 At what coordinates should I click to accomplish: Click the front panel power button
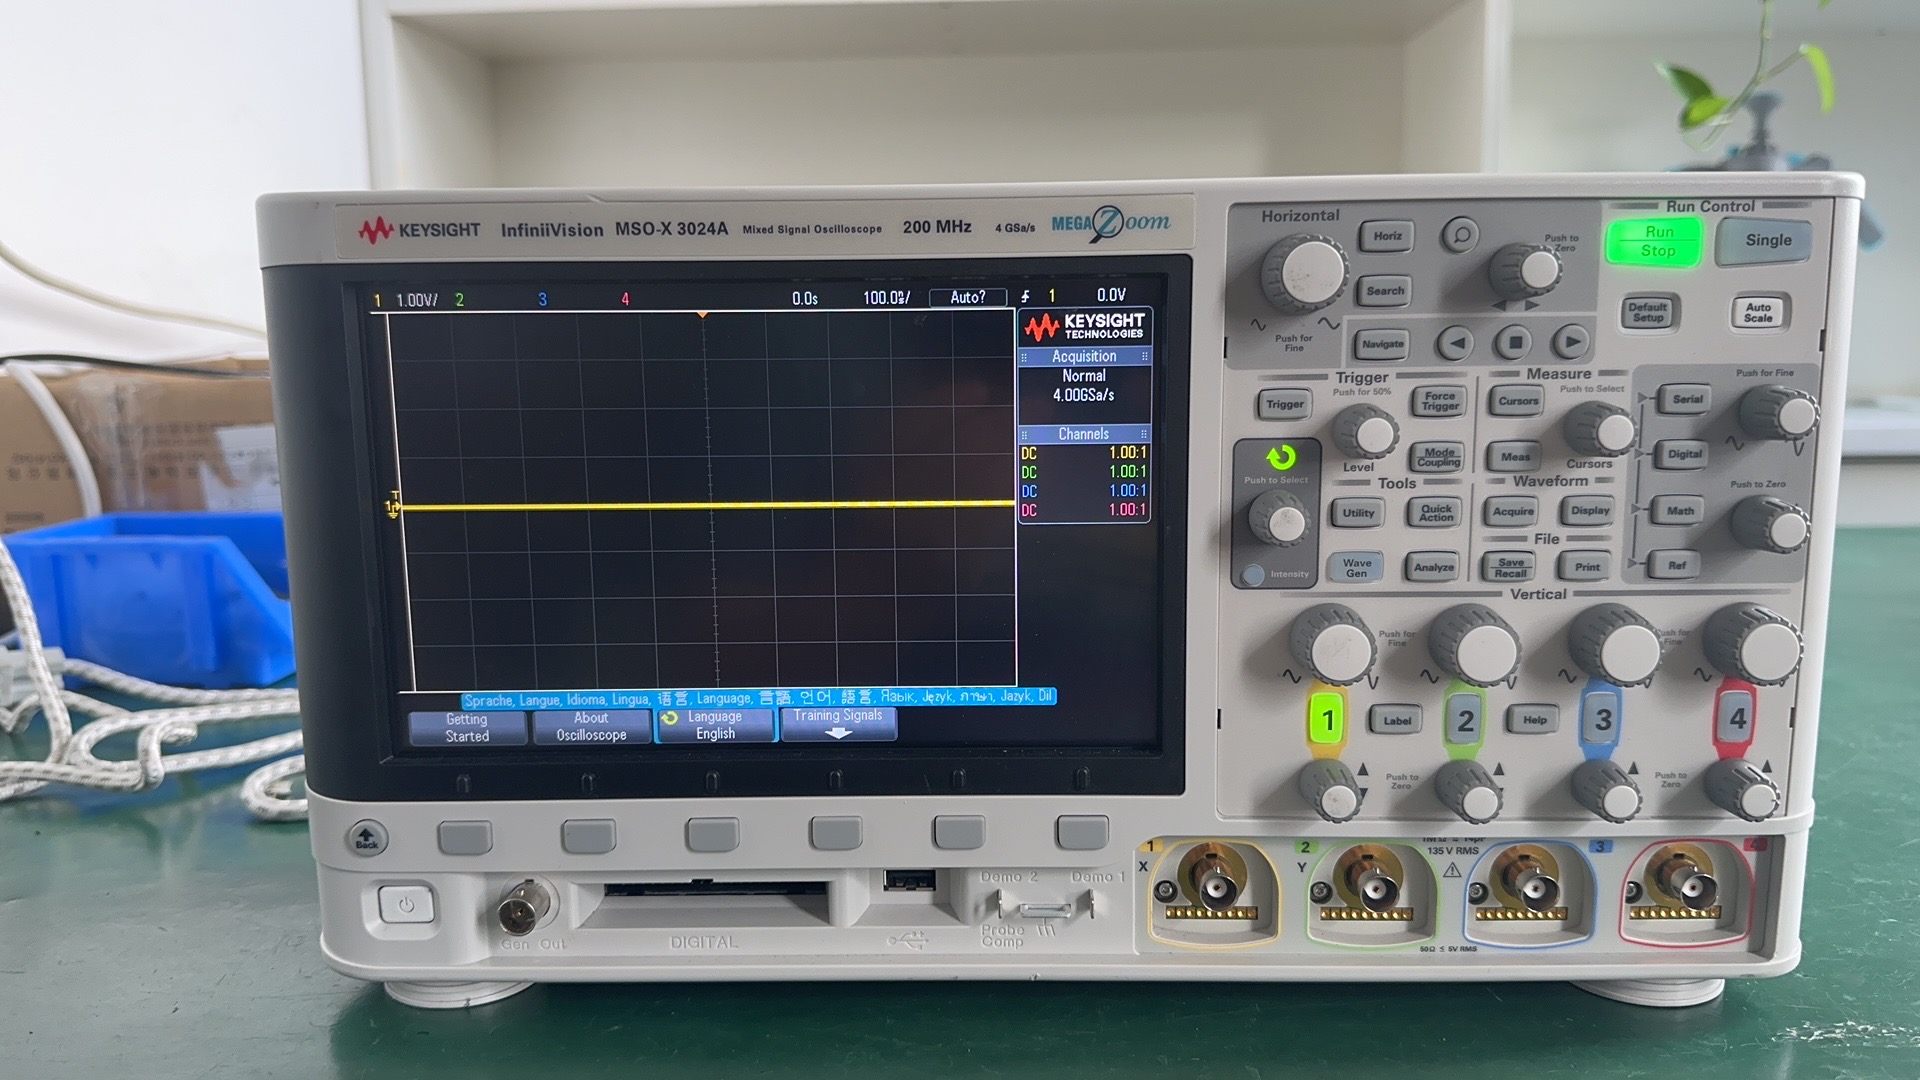pos(405,905)
